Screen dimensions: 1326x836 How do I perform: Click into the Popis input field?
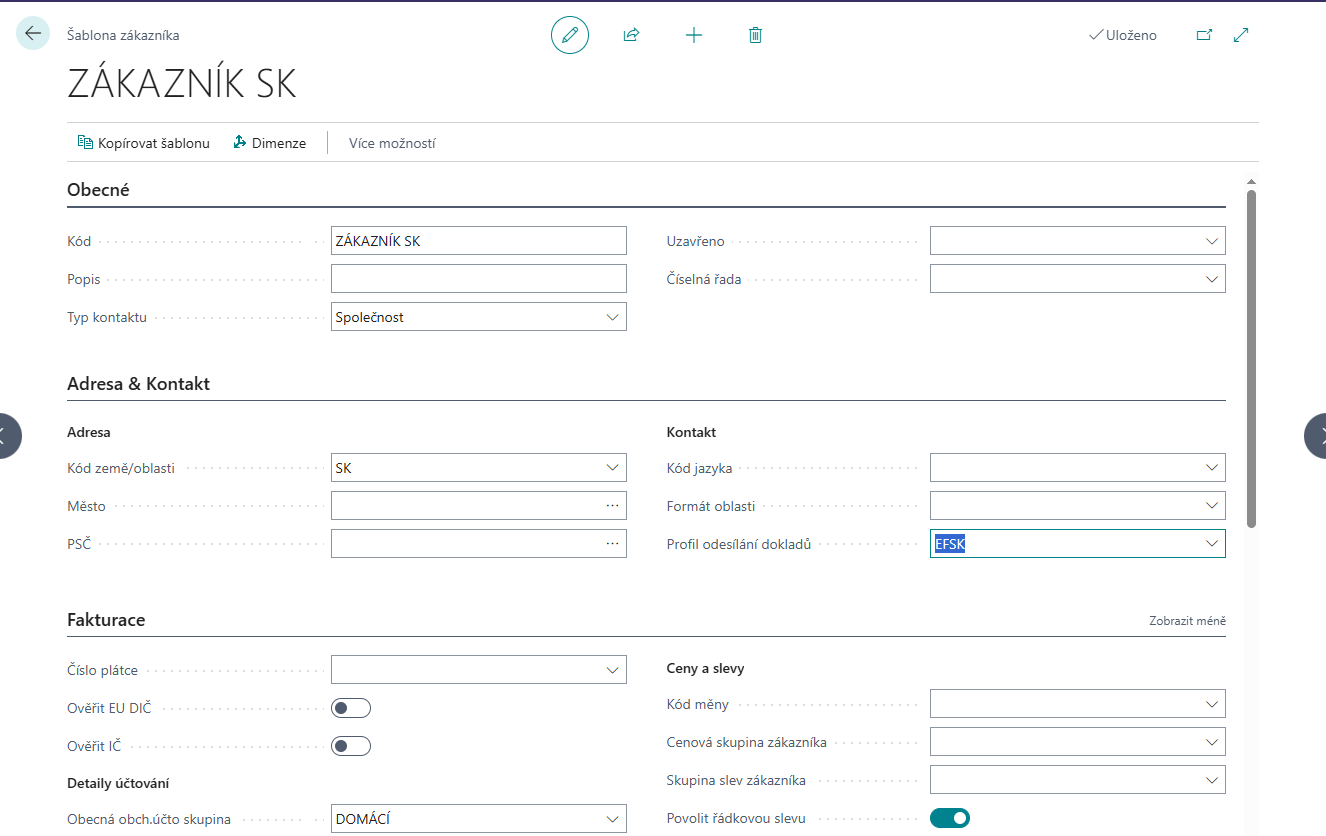[479, 279]
